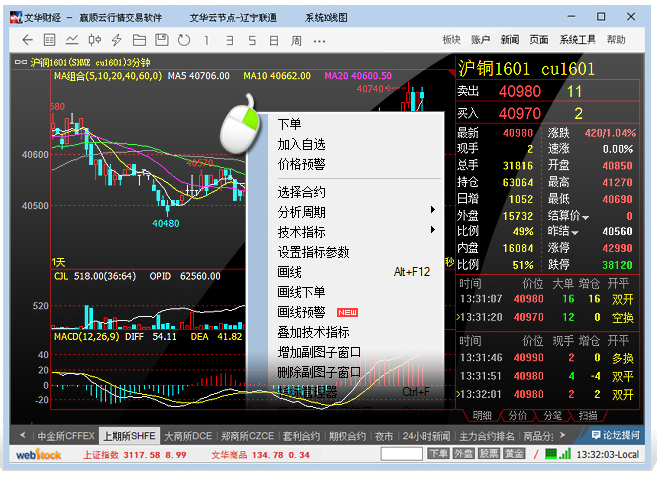The width and height of the screenshot is (657, 482).
Task: Choose 加入自选 from the context menu
Action: [x=301, y=144]
